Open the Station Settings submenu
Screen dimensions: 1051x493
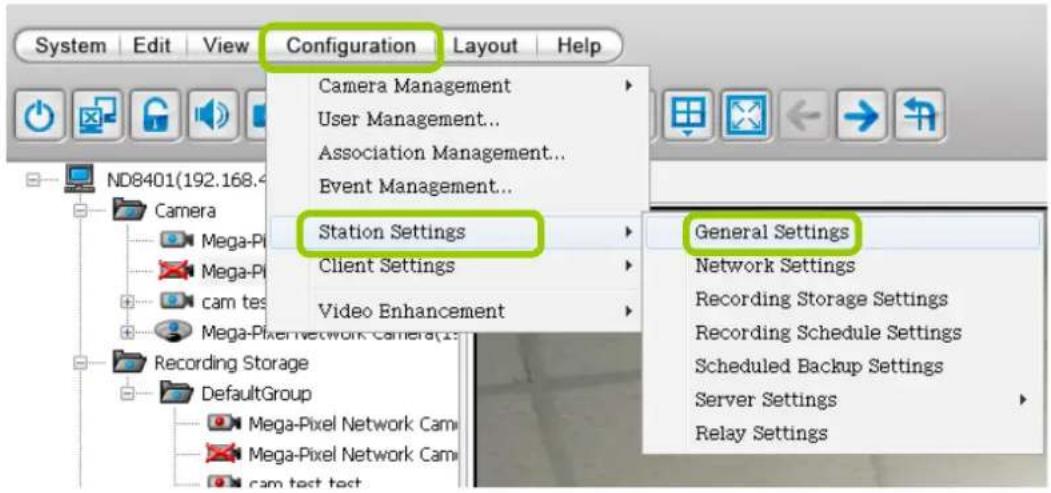pos(458,232)
